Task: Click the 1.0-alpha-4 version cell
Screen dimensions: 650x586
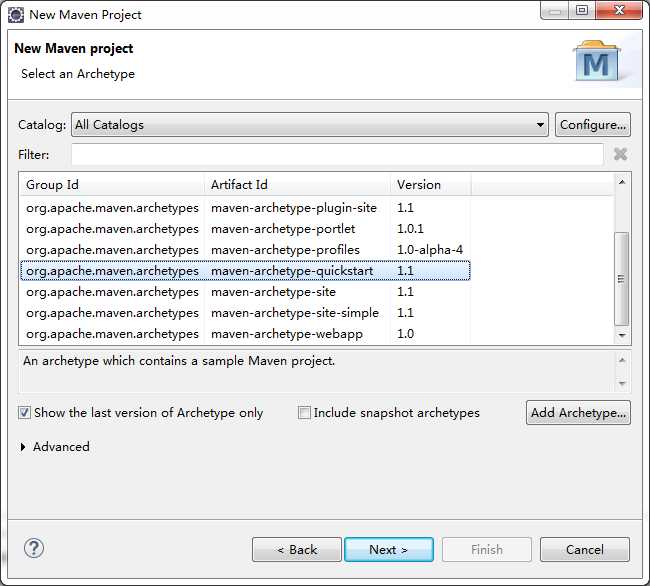Action: [x=429, y=250]
